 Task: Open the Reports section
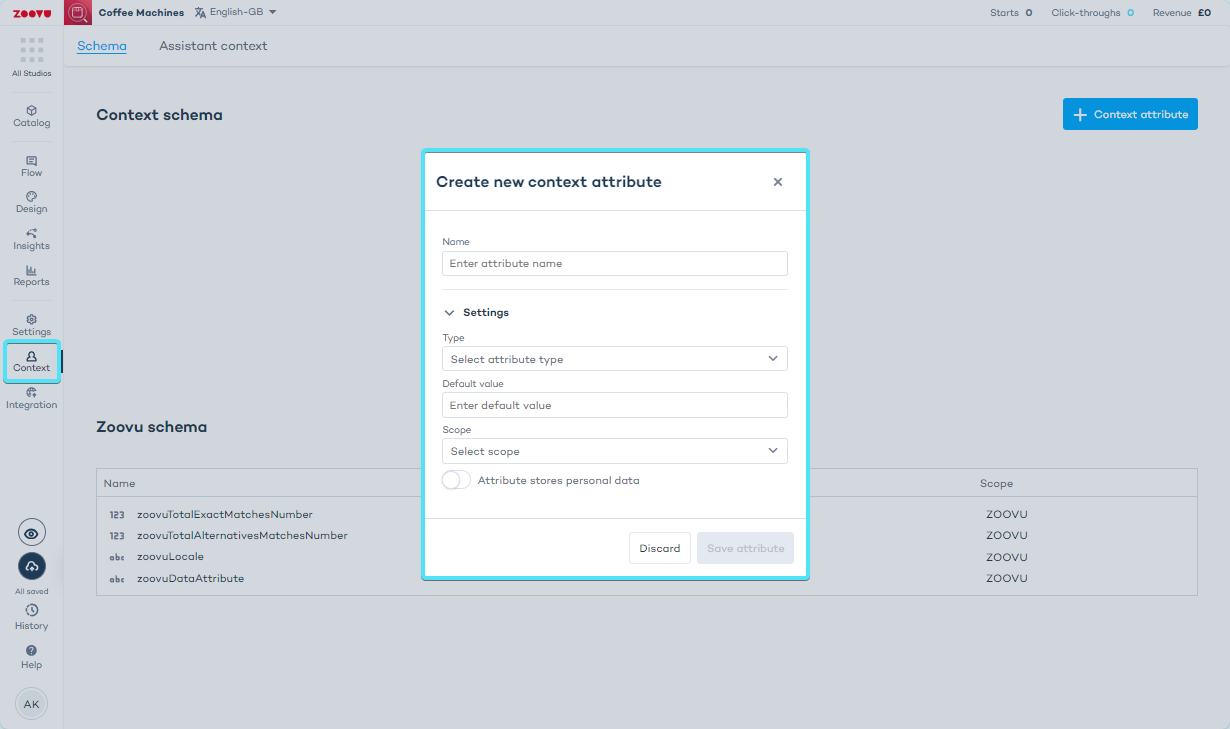coord(31,275)
